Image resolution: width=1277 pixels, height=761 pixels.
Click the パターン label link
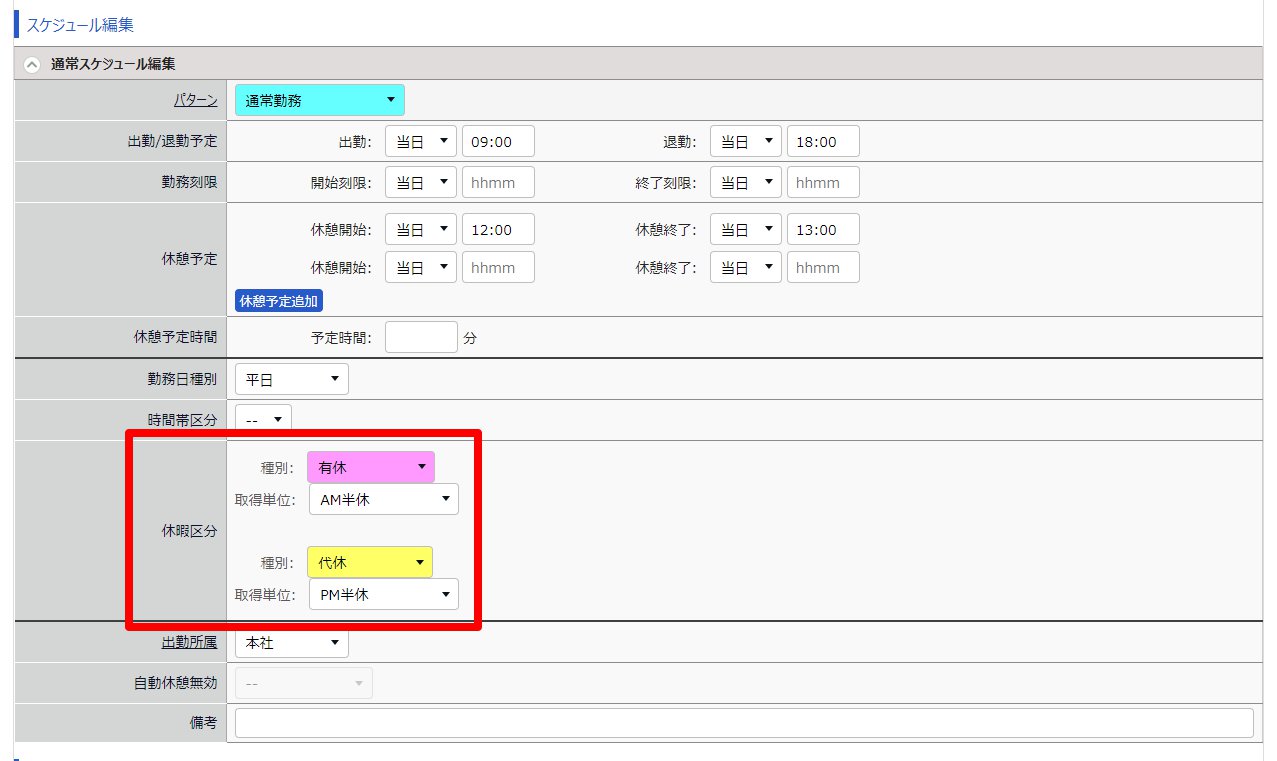tap(195, 100)
